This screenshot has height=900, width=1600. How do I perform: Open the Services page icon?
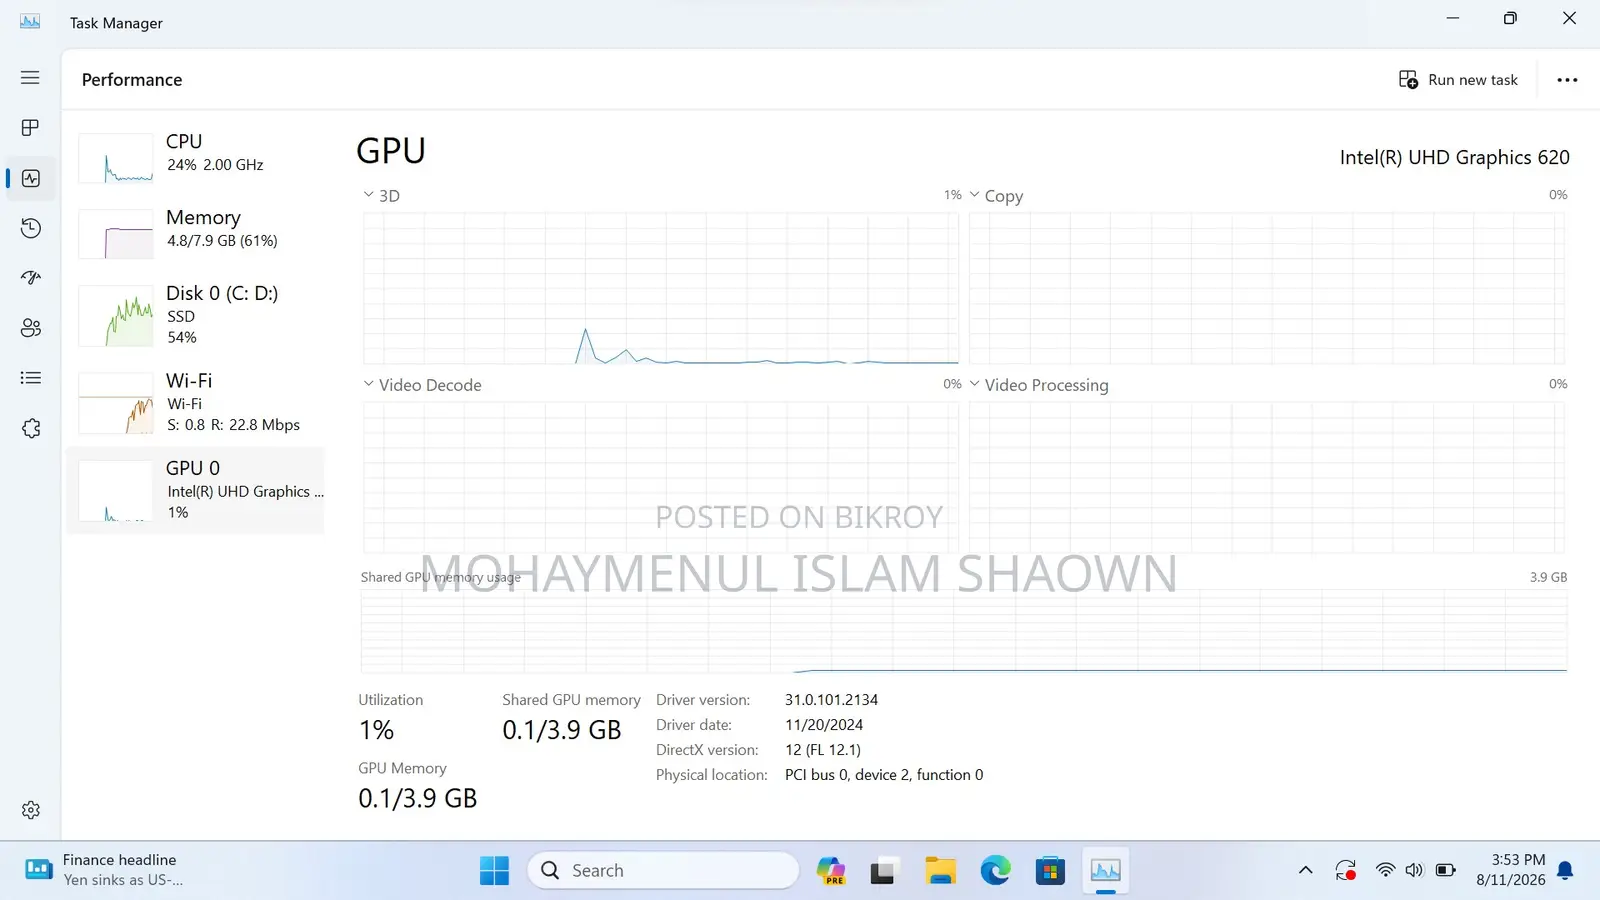pos(31,428)
